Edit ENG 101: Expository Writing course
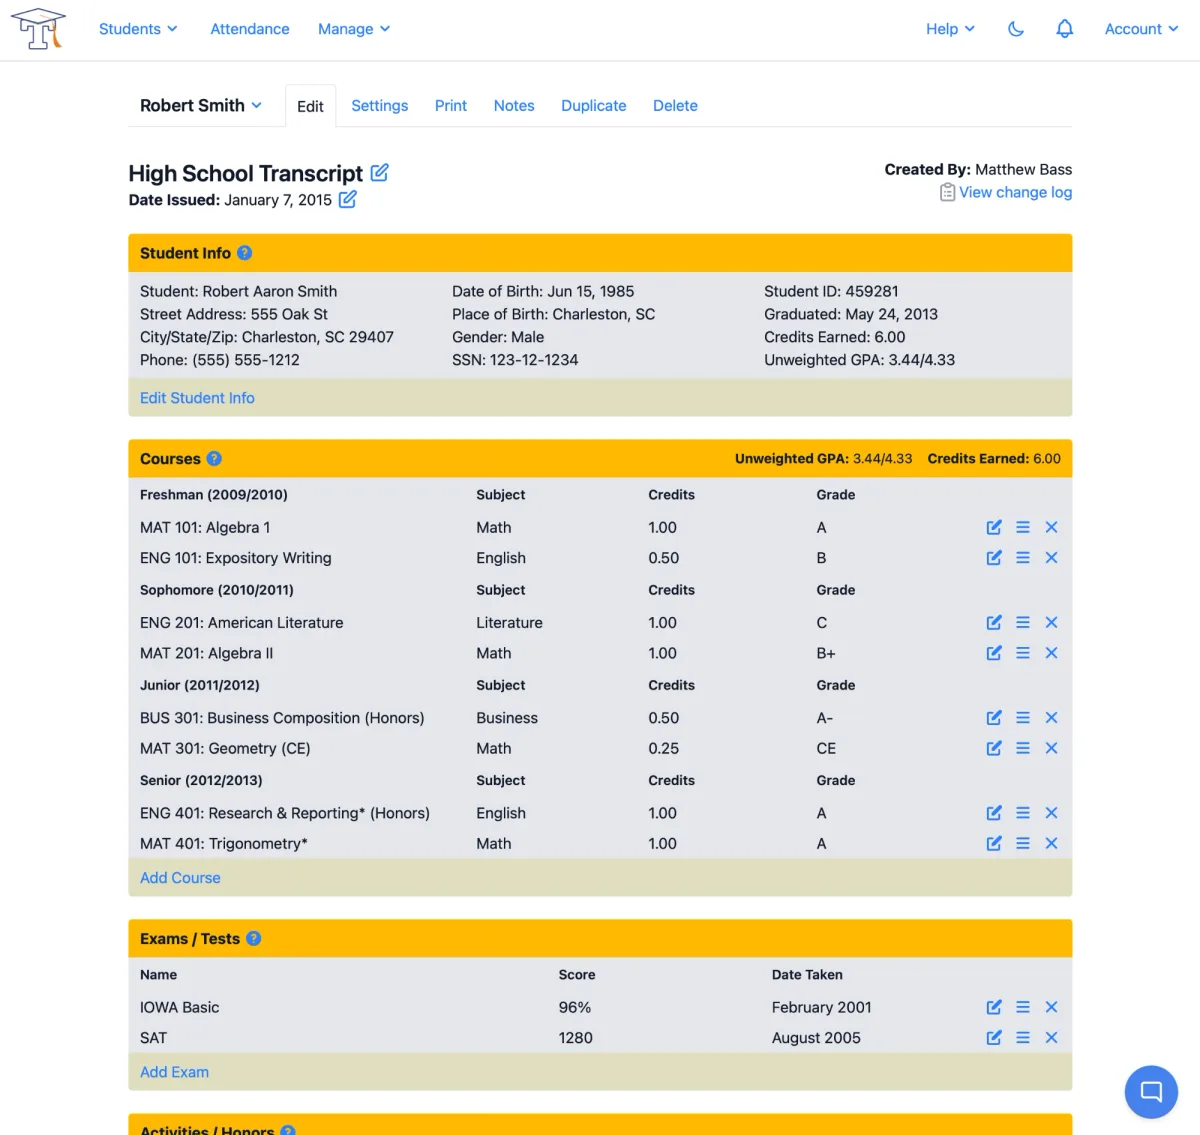Screen dimensions: 1200x1135 coord(994,558)
